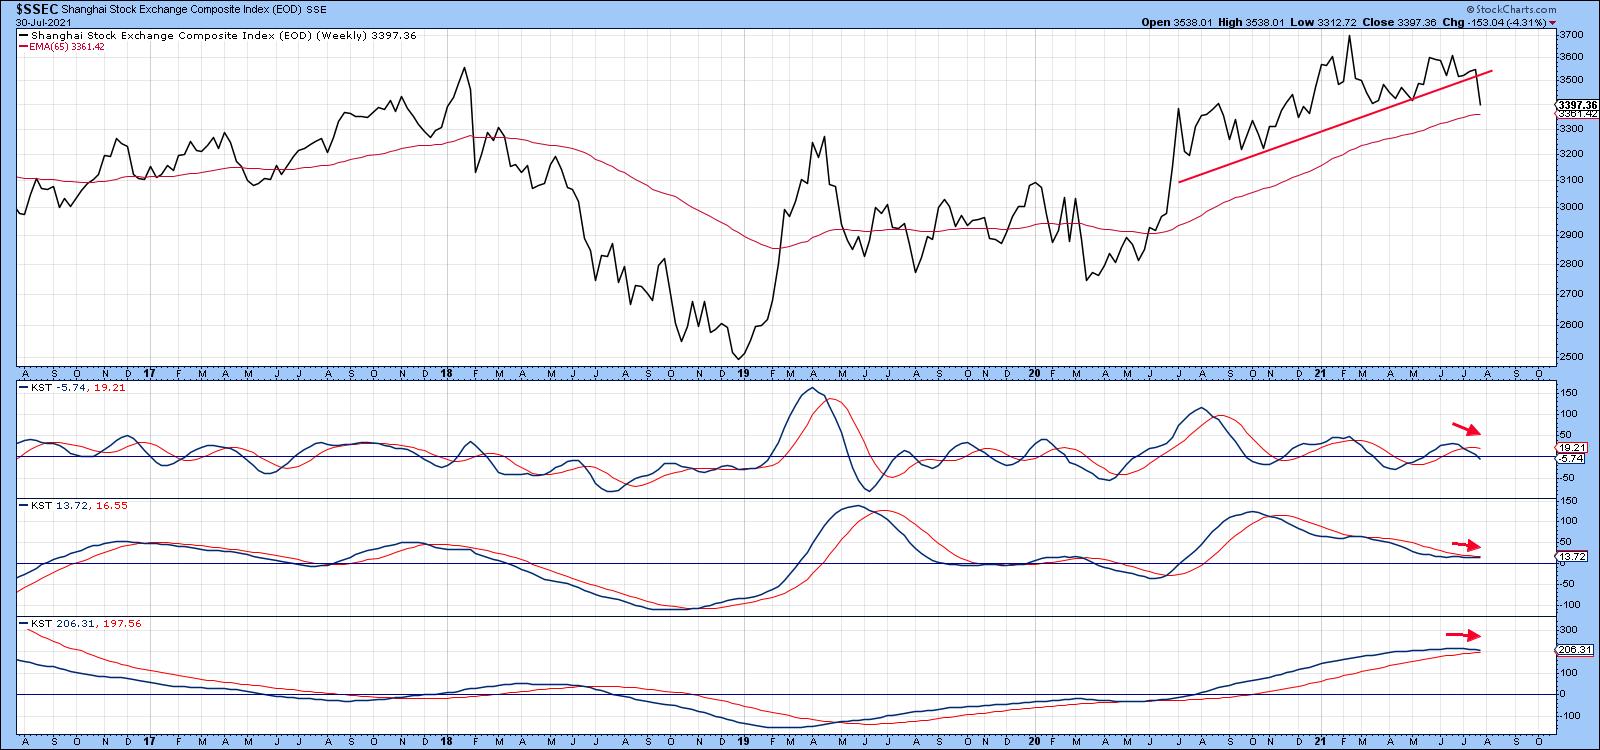Click the black line legend marker for Shanghai index
Image resolution: width=1600 pixels, height=750 pixels.
(x=23, y=35)
